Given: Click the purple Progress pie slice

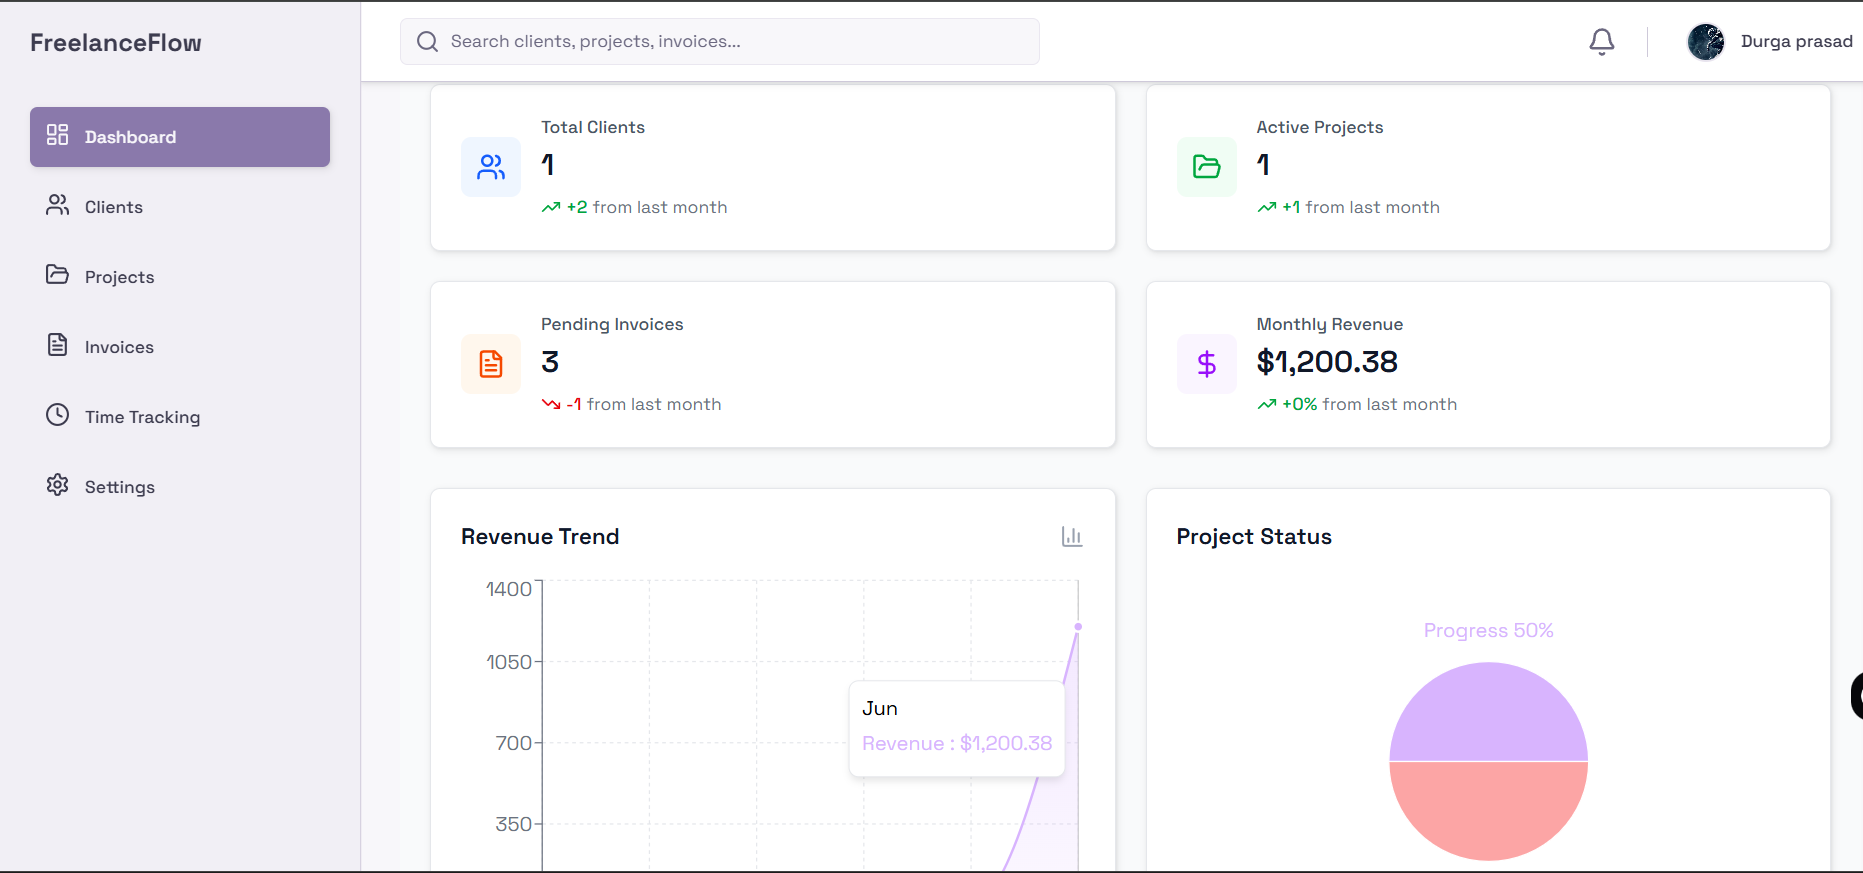Looking at the screenshot, I should click(1488, 715).
